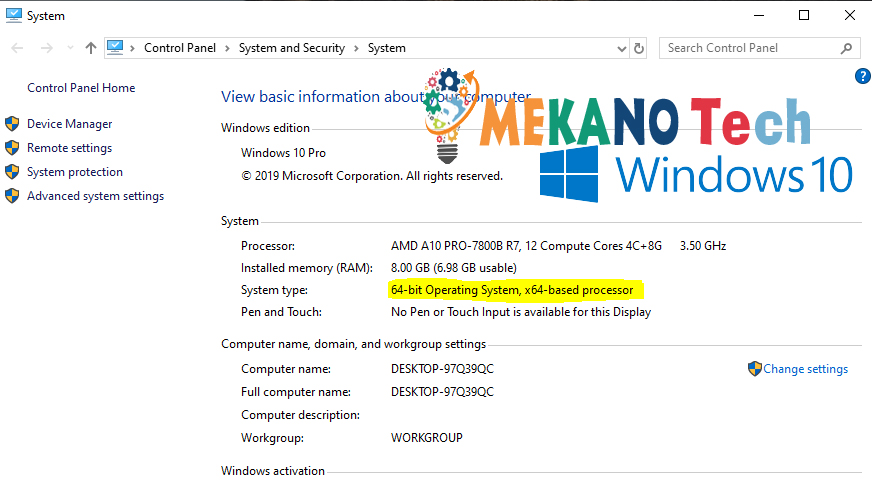Expand the chevron before Control Panel

click(x=132, y=48)
